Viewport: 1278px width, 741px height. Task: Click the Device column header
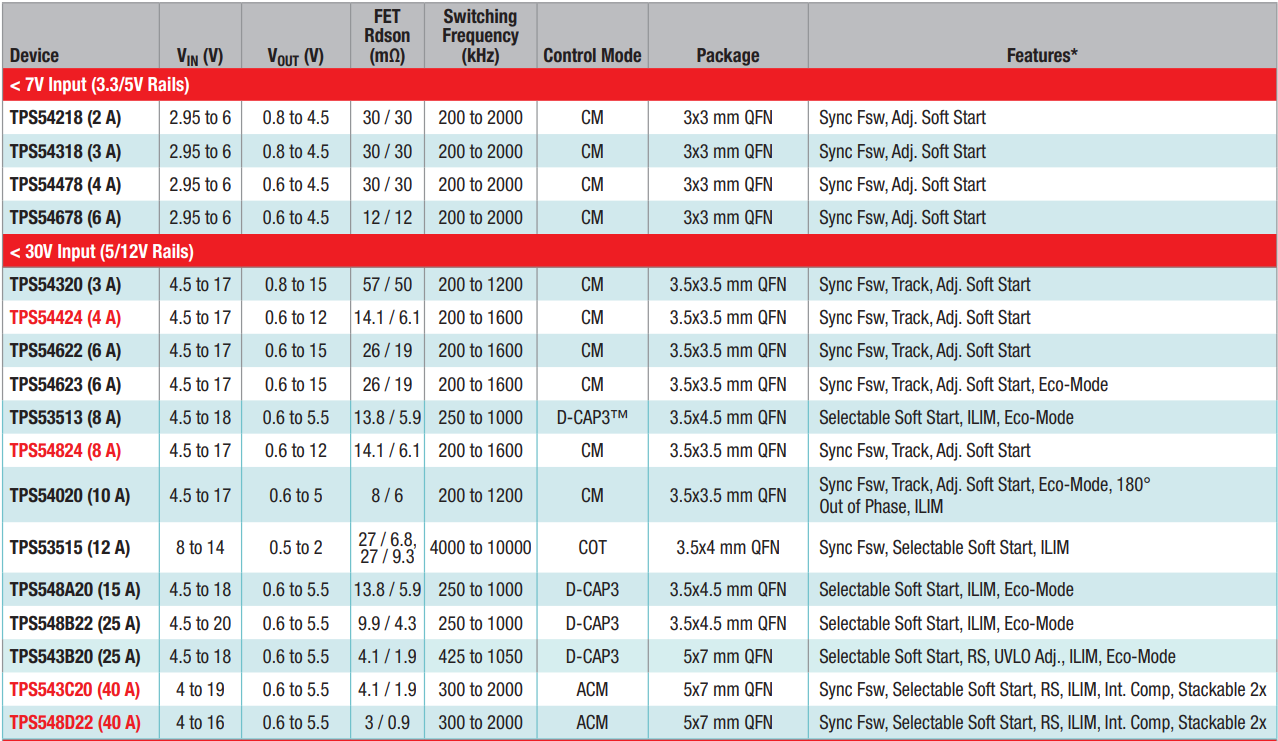(x=35, y=56)
